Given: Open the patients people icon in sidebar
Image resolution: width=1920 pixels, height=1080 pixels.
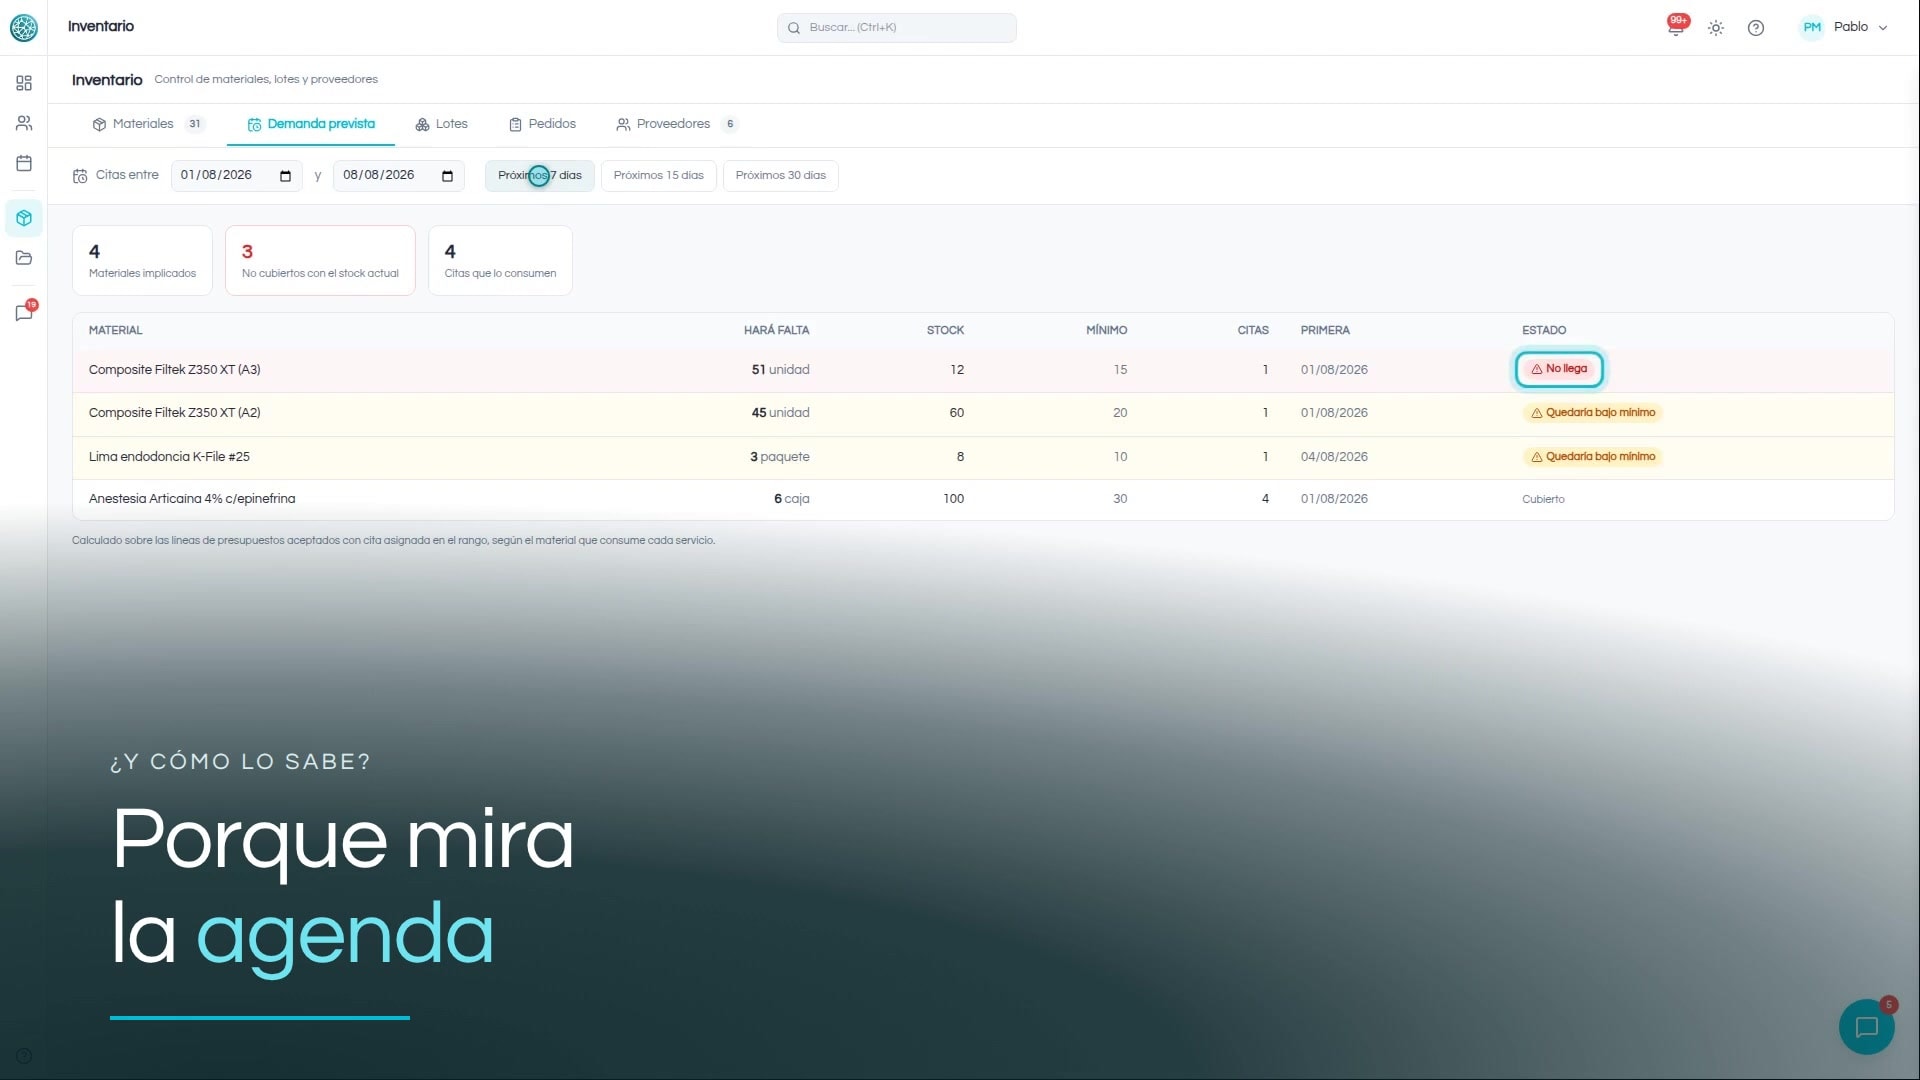Looking at the screenshot, I should click(x=24, y=123).
